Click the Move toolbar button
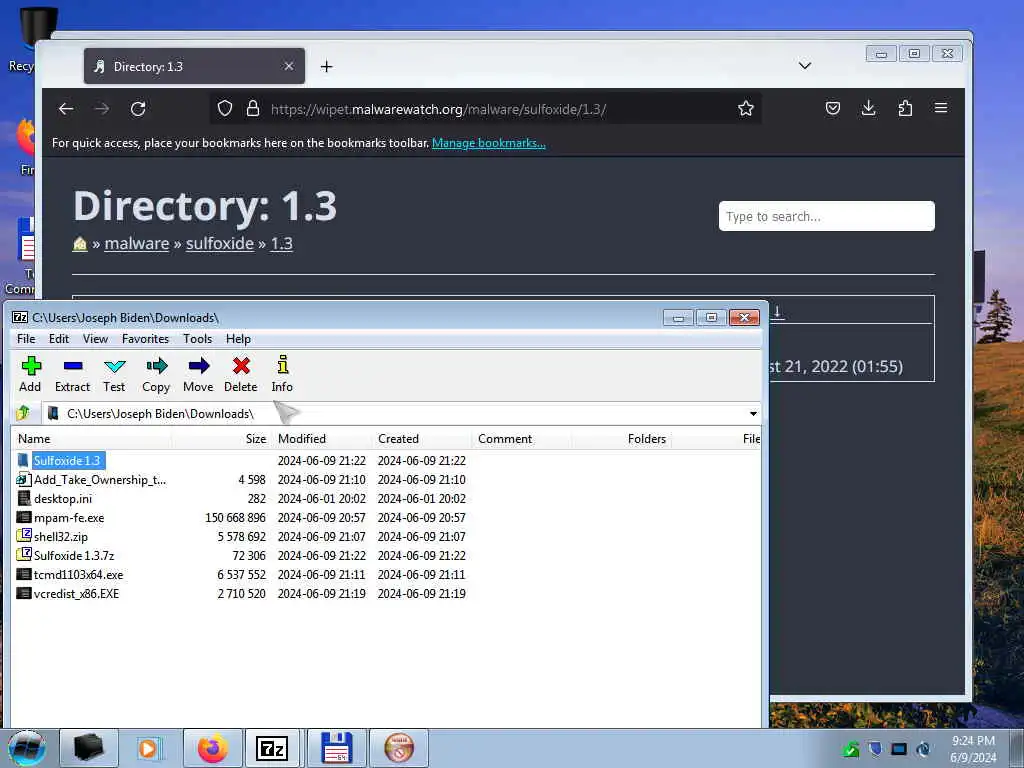Viewport: 1024px width, 768px height. [x=199, y=374]
